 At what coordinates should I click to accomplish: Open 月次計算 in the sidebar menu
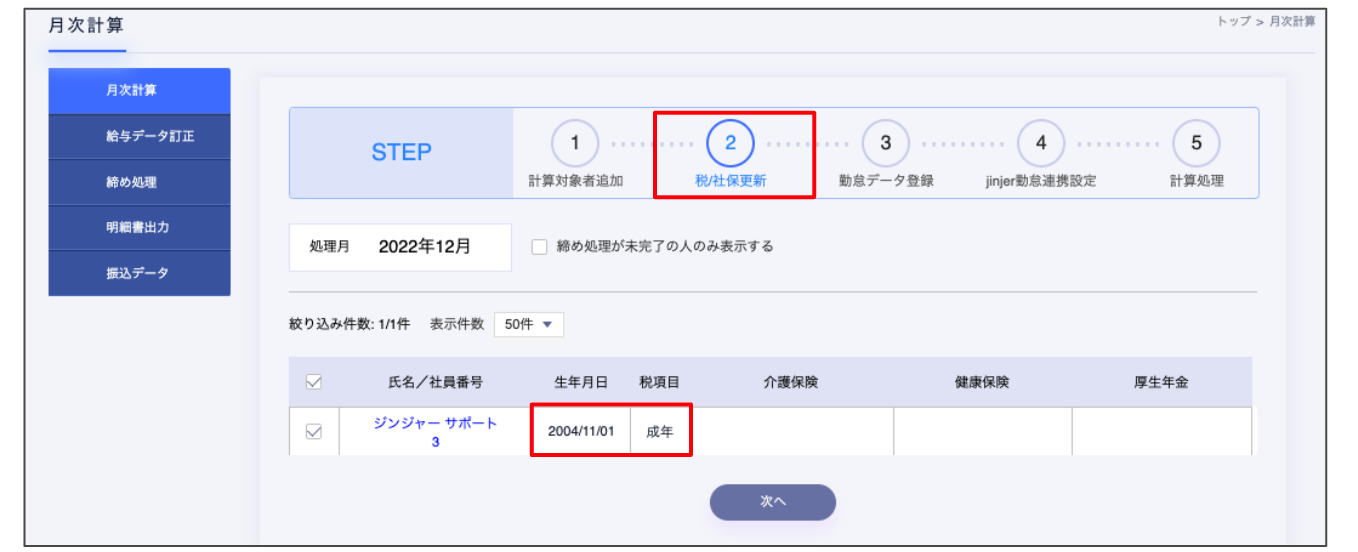139,91
